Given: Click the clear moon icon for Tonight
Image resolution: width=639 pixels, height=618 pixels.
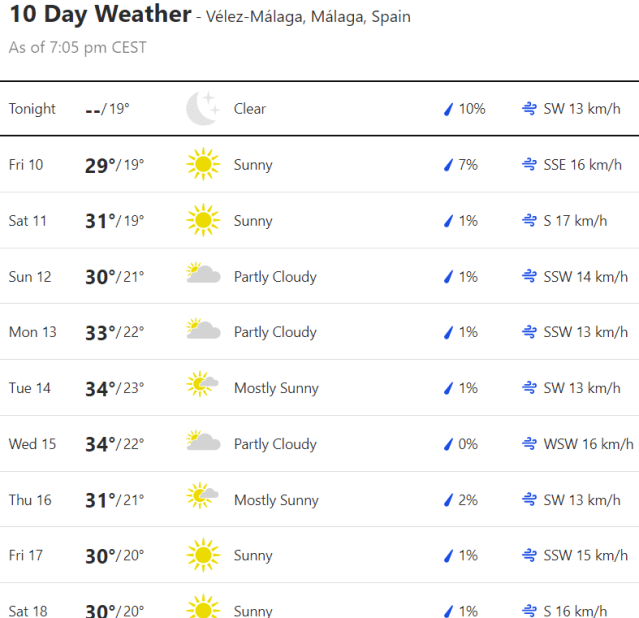Looking at the screenshot, I should (x=203, y=109).
